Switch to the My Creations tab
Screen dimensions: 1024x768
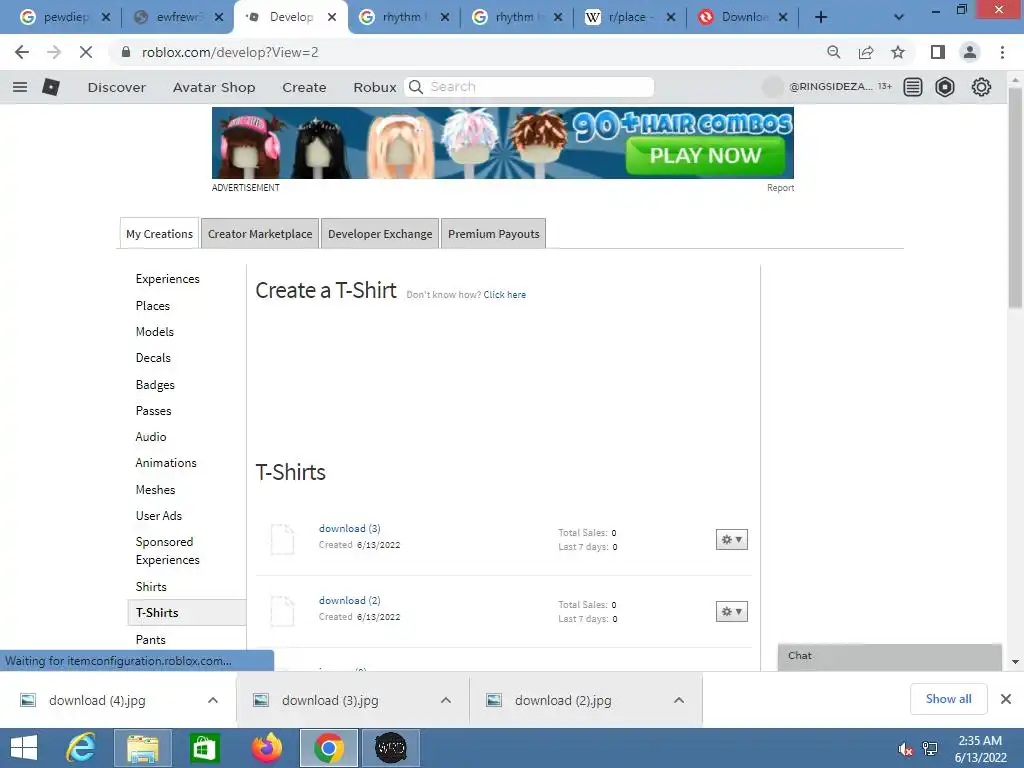159,234
